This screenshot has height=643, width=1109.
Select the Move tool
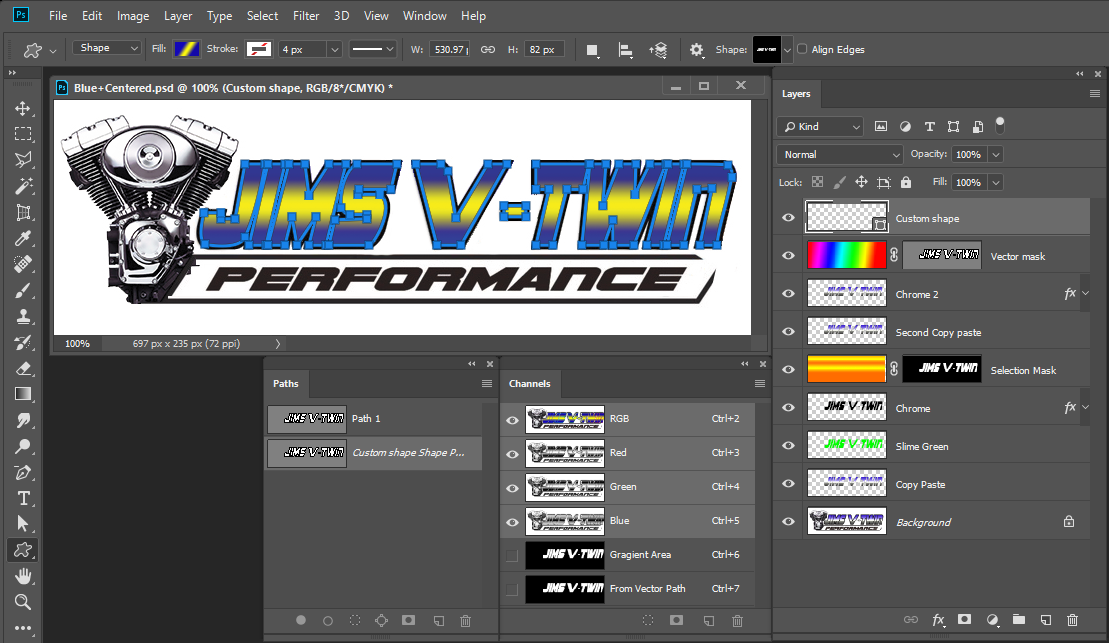click(x=22, y=108)
